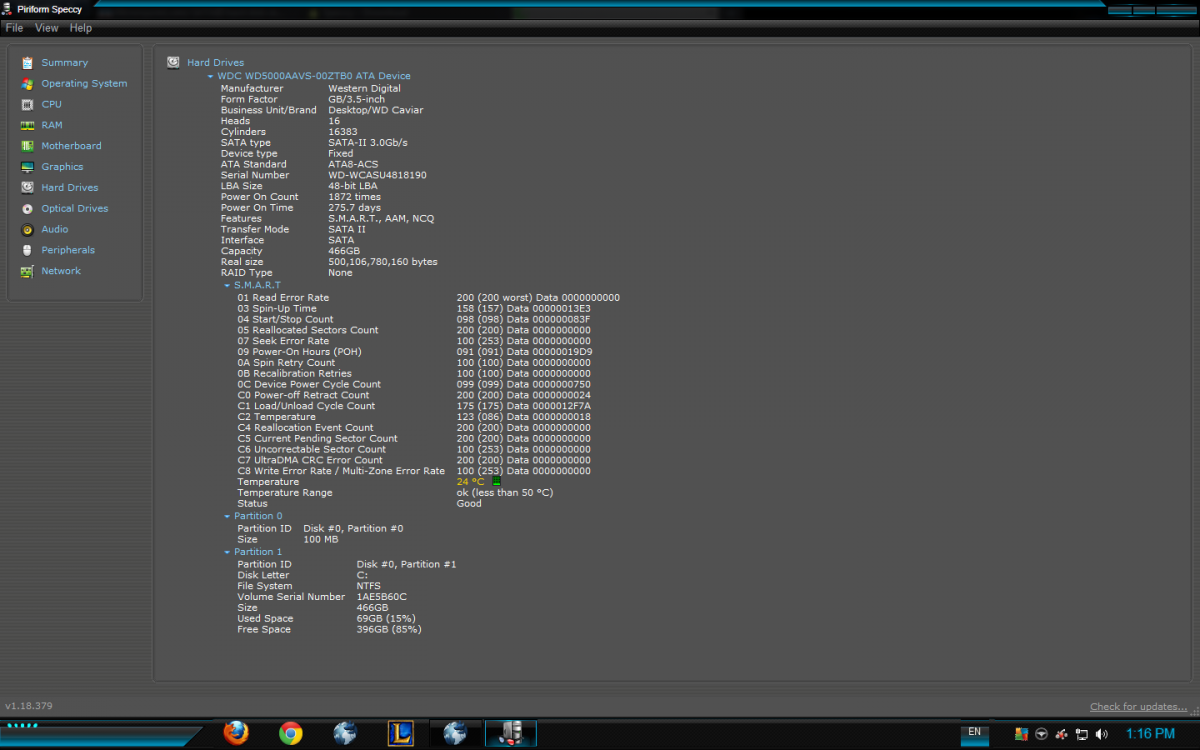Select the Features S.M.A.R.T., AAM, NCQ value
The height and width of the screenshot is (750, 1200).
381,219
